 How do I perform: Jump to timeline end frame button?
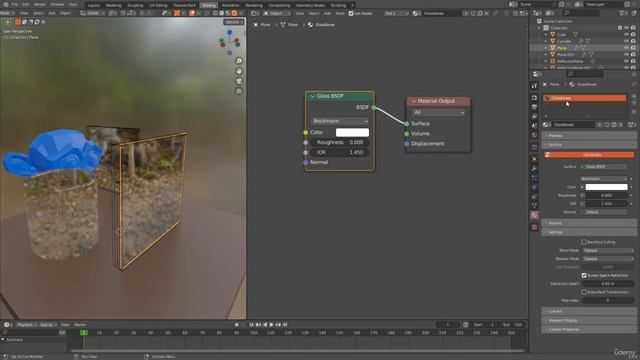(x=285, y=325)
